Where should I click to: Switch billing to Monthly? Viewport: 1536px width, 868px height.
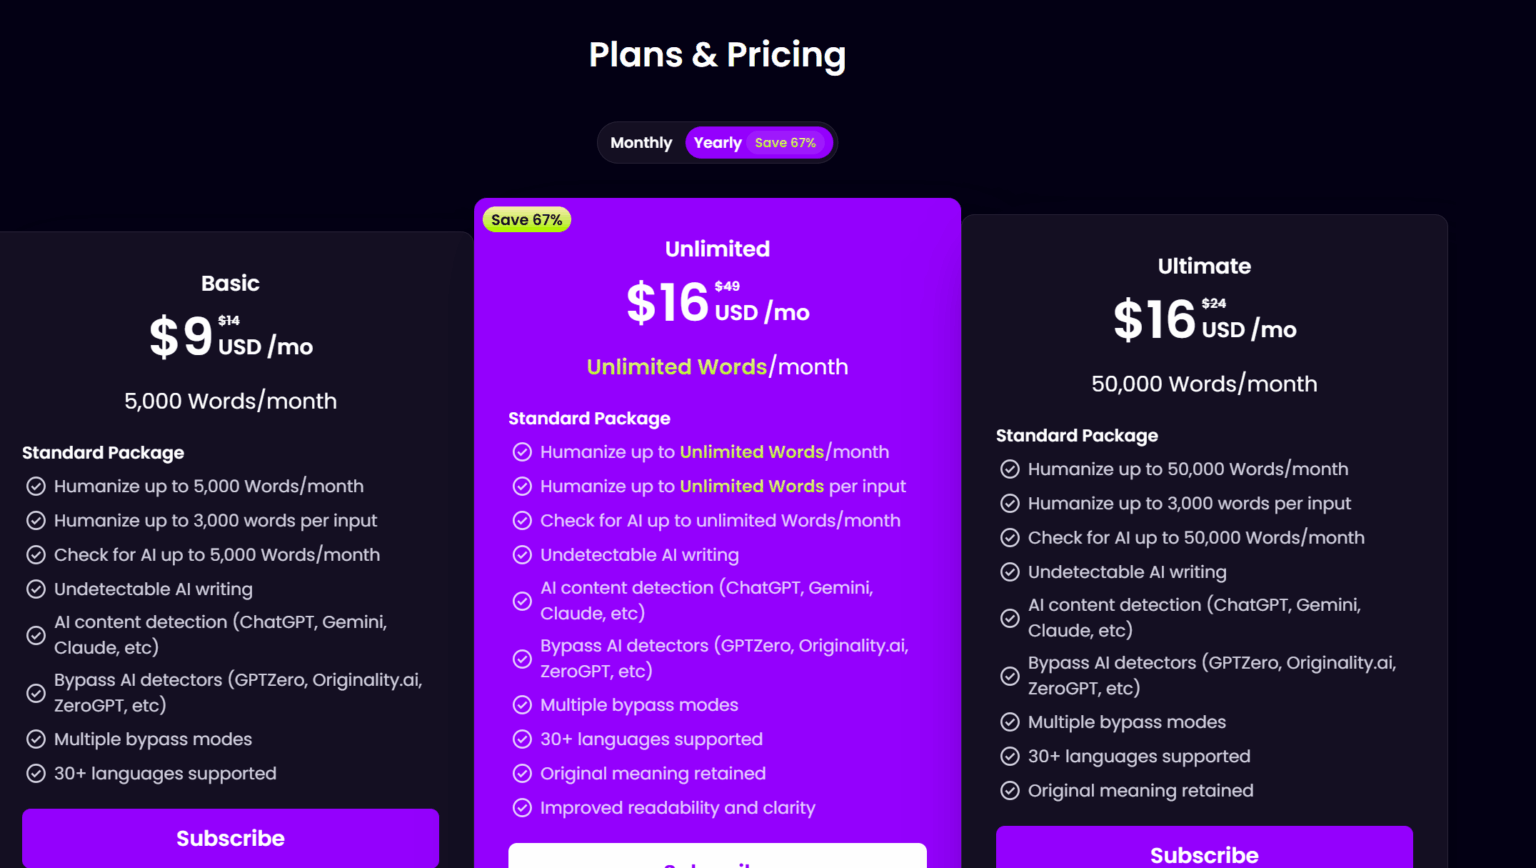pos(641,143)
